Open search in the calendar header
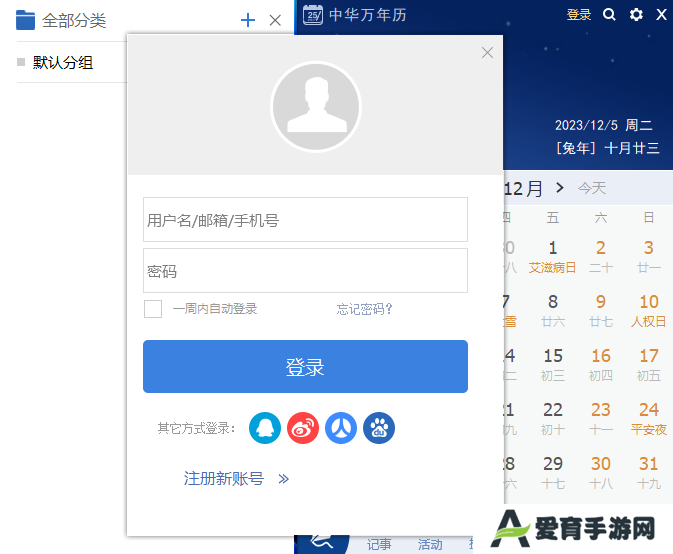Screen dimensions: 673x554 click(x=609, y=15)
